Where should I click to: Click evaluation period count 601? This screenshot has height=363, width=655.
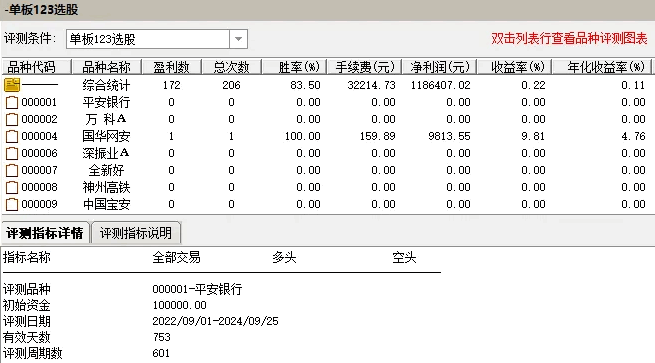click(161, 353)
